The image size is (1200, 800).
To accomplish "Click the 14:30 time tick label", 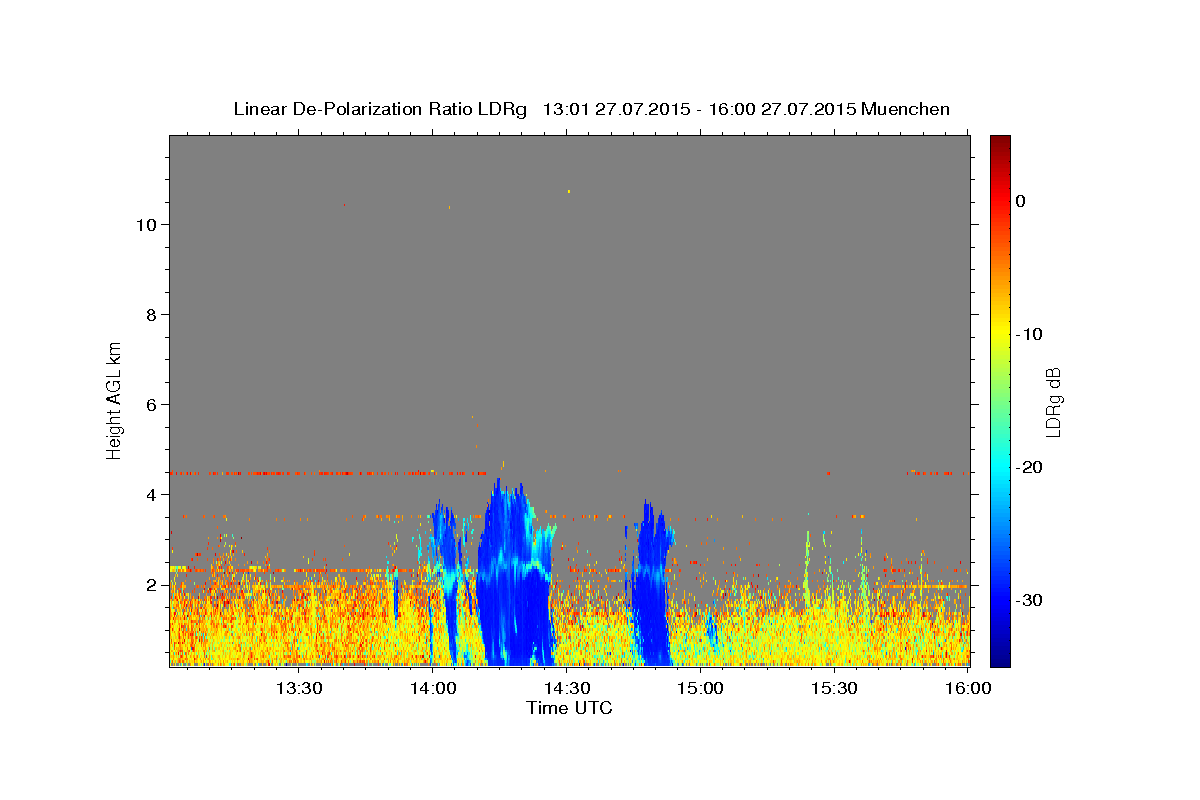I will [x=566, y=689].
